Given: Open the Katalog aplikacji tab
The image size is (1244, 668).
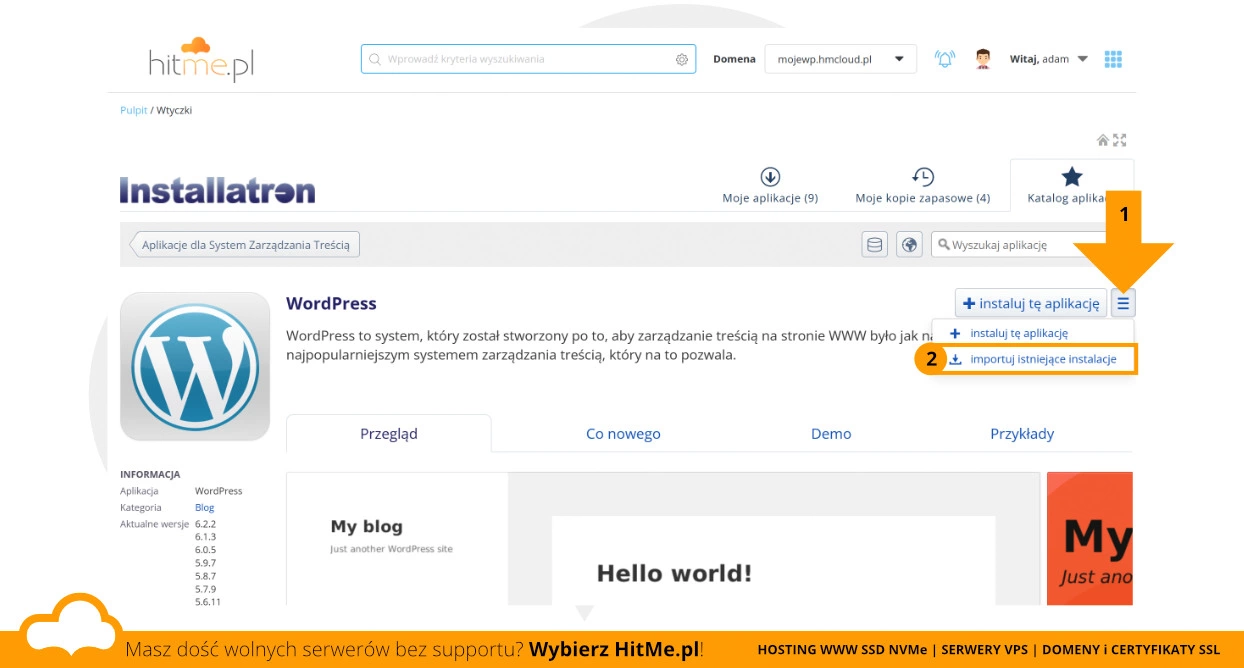Looking at the screenshot, I should pyautogui.click(x=1071, y=186).
